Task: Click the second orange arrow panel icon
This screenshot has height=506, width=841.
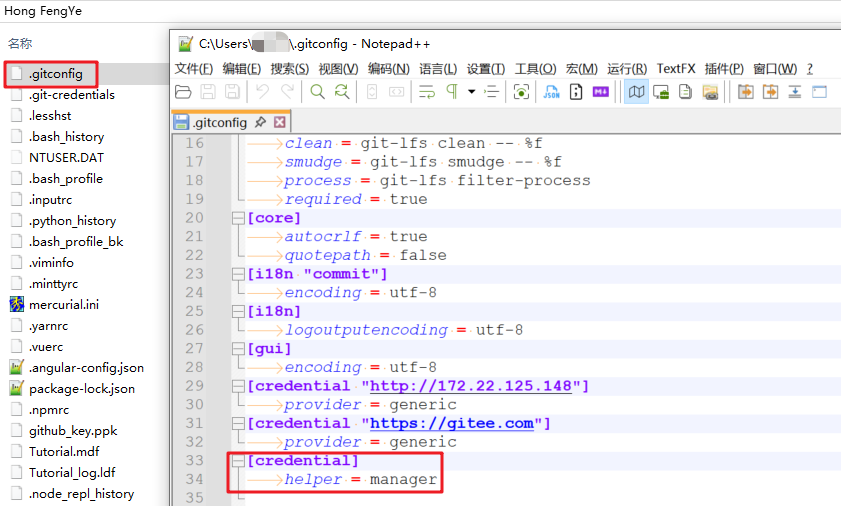Action: (770, 92)
